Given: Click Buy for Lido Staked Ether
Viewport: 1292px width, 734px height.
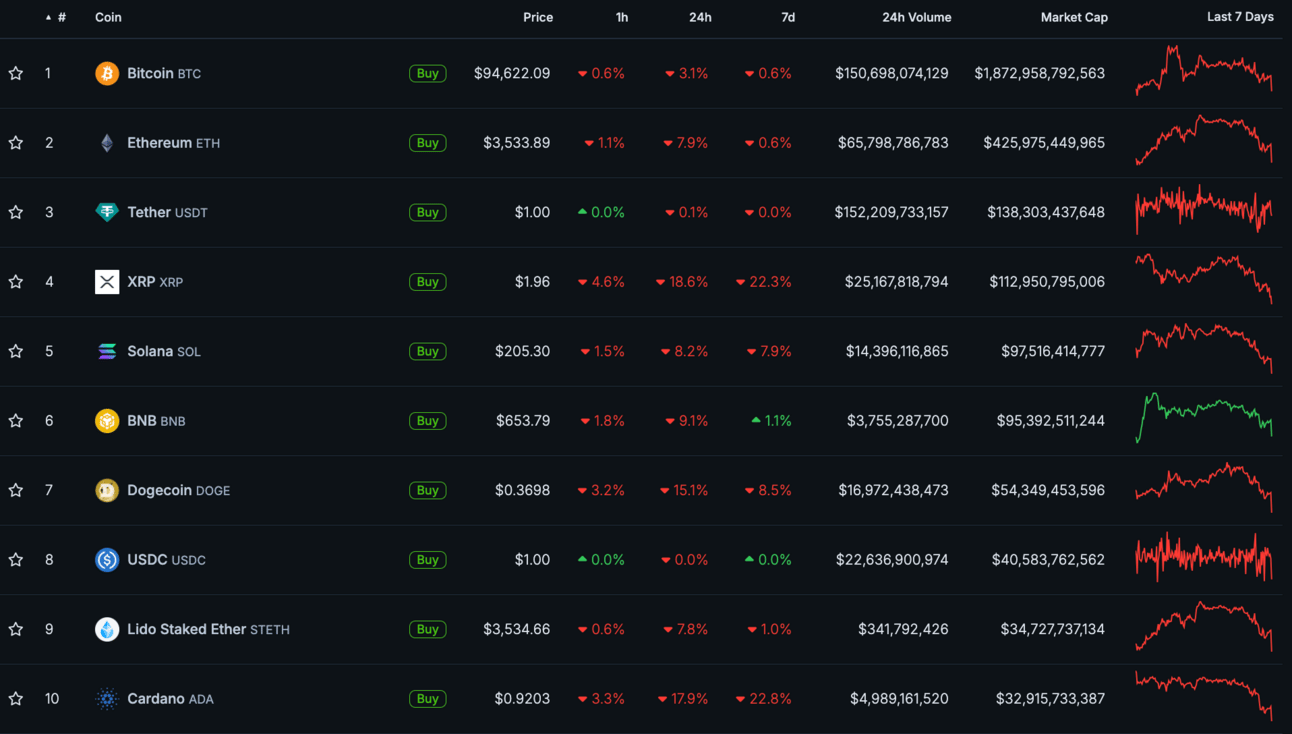Looking at the screenshot, I should [x=427, y=629].
